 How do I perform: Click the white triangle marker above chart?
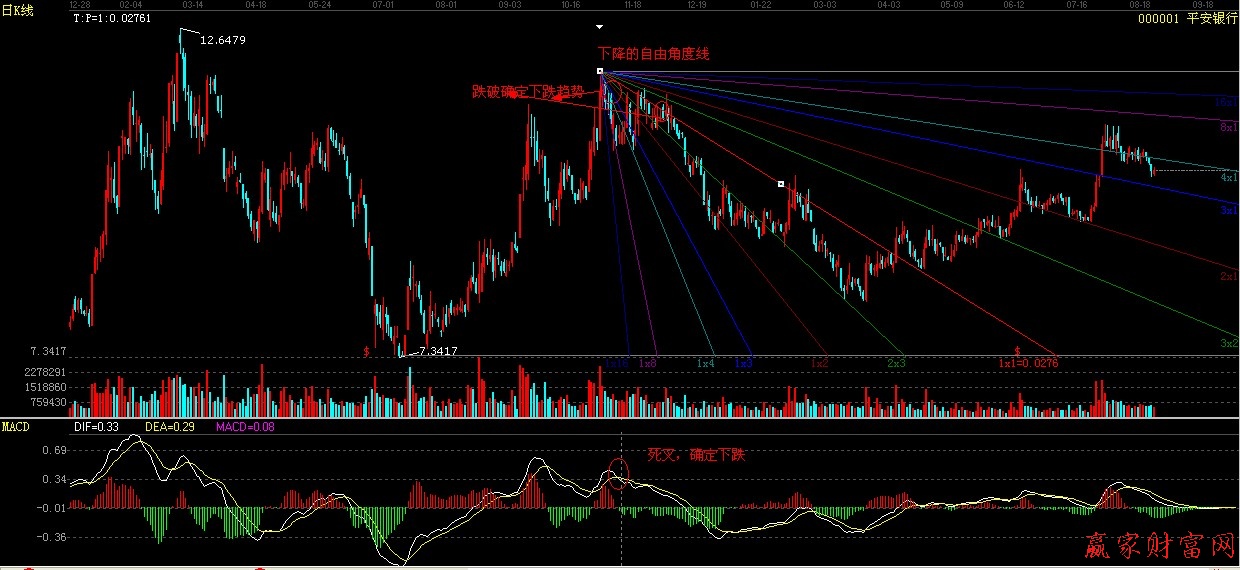click(x=599, y=26)
